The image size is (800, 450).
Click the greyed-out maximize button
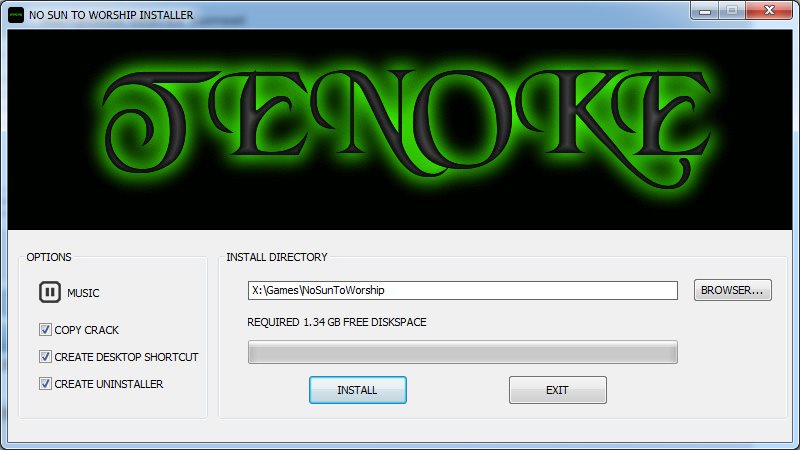click(x=732, y=11)
